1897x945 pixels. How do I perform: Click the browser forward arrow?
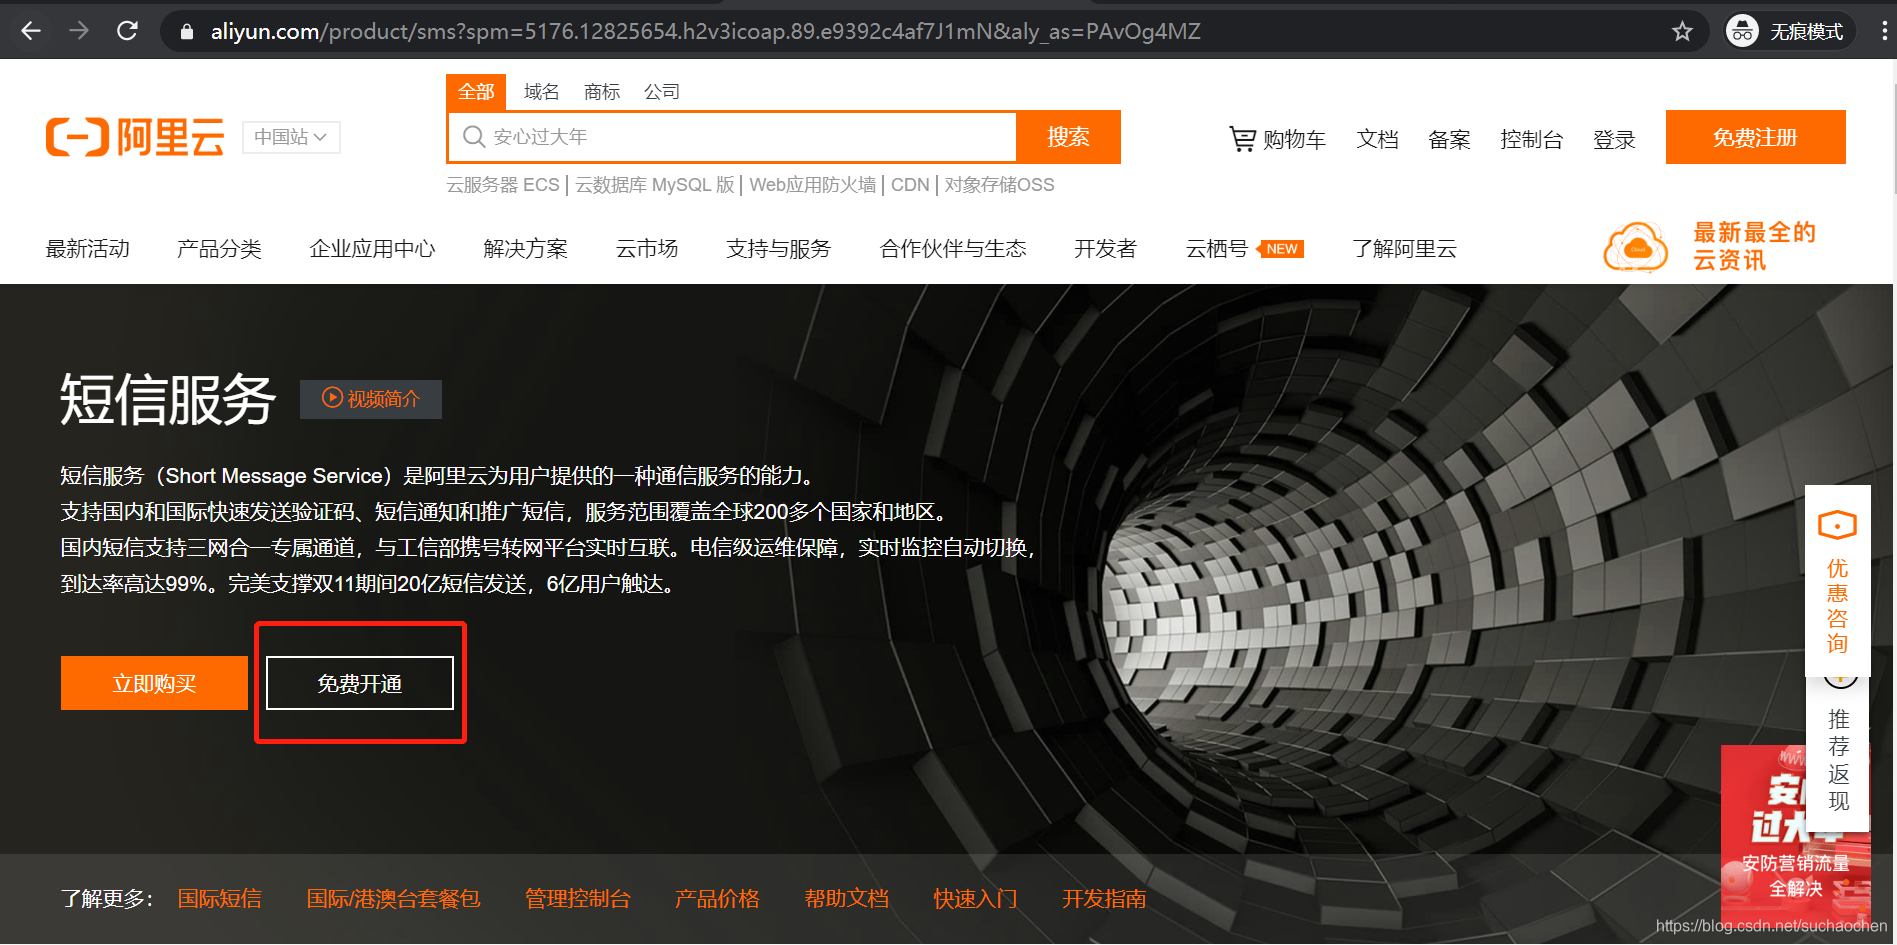(x=79, y=31)
